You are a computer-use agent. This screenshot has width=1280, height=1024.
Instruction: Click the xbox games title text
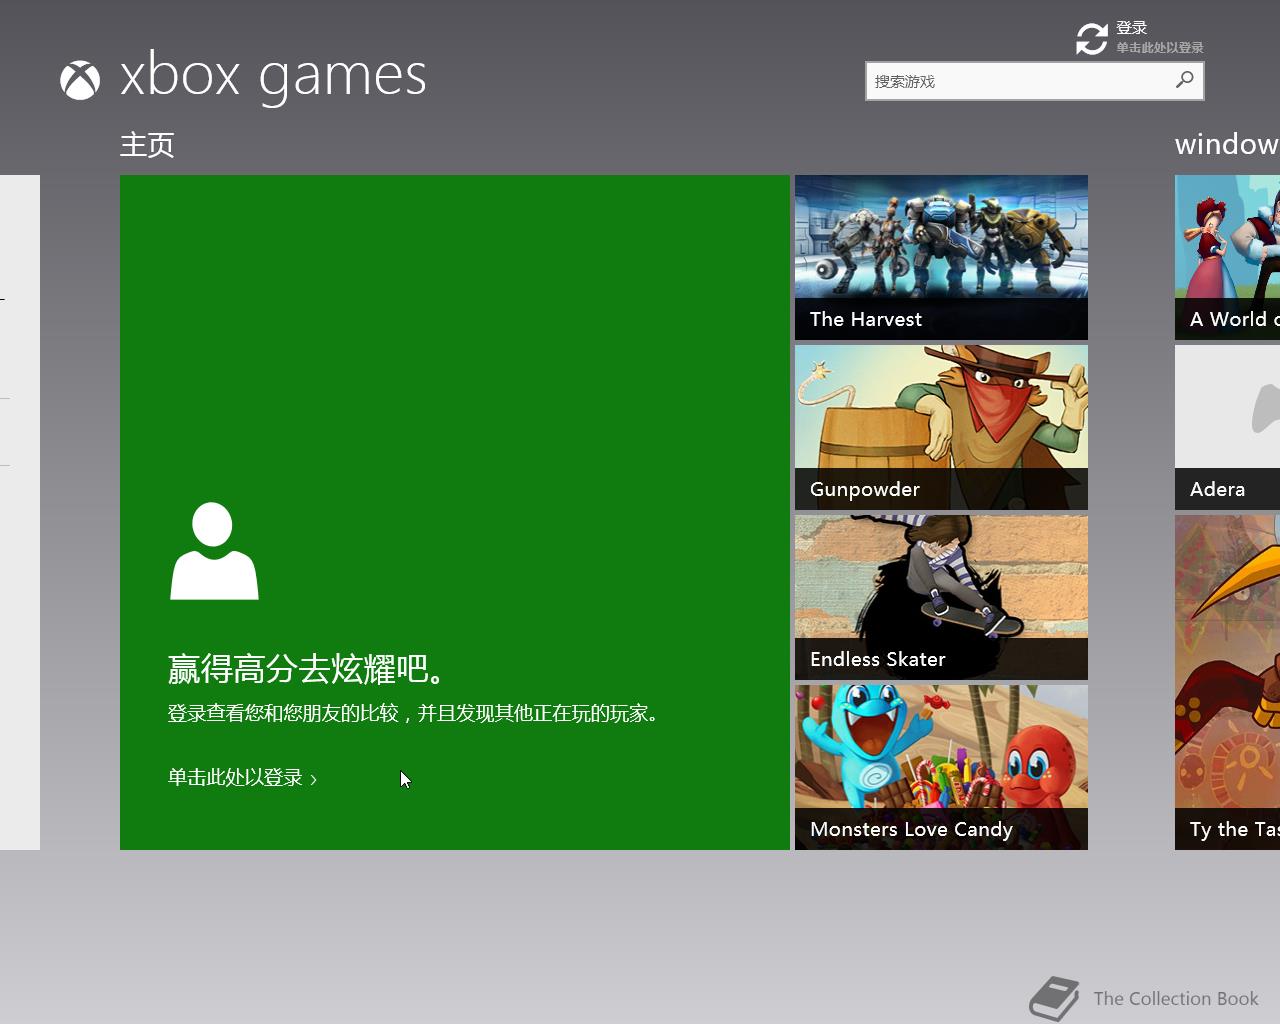273,77
